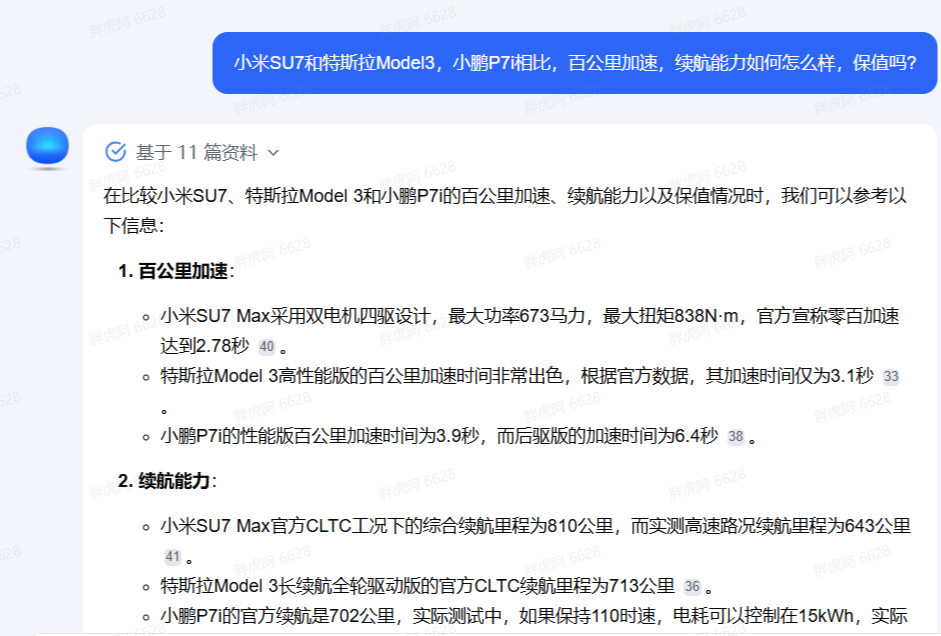
Task: Open the 基于 11 篇资料 sources label
Action: [x=196, y=152]
